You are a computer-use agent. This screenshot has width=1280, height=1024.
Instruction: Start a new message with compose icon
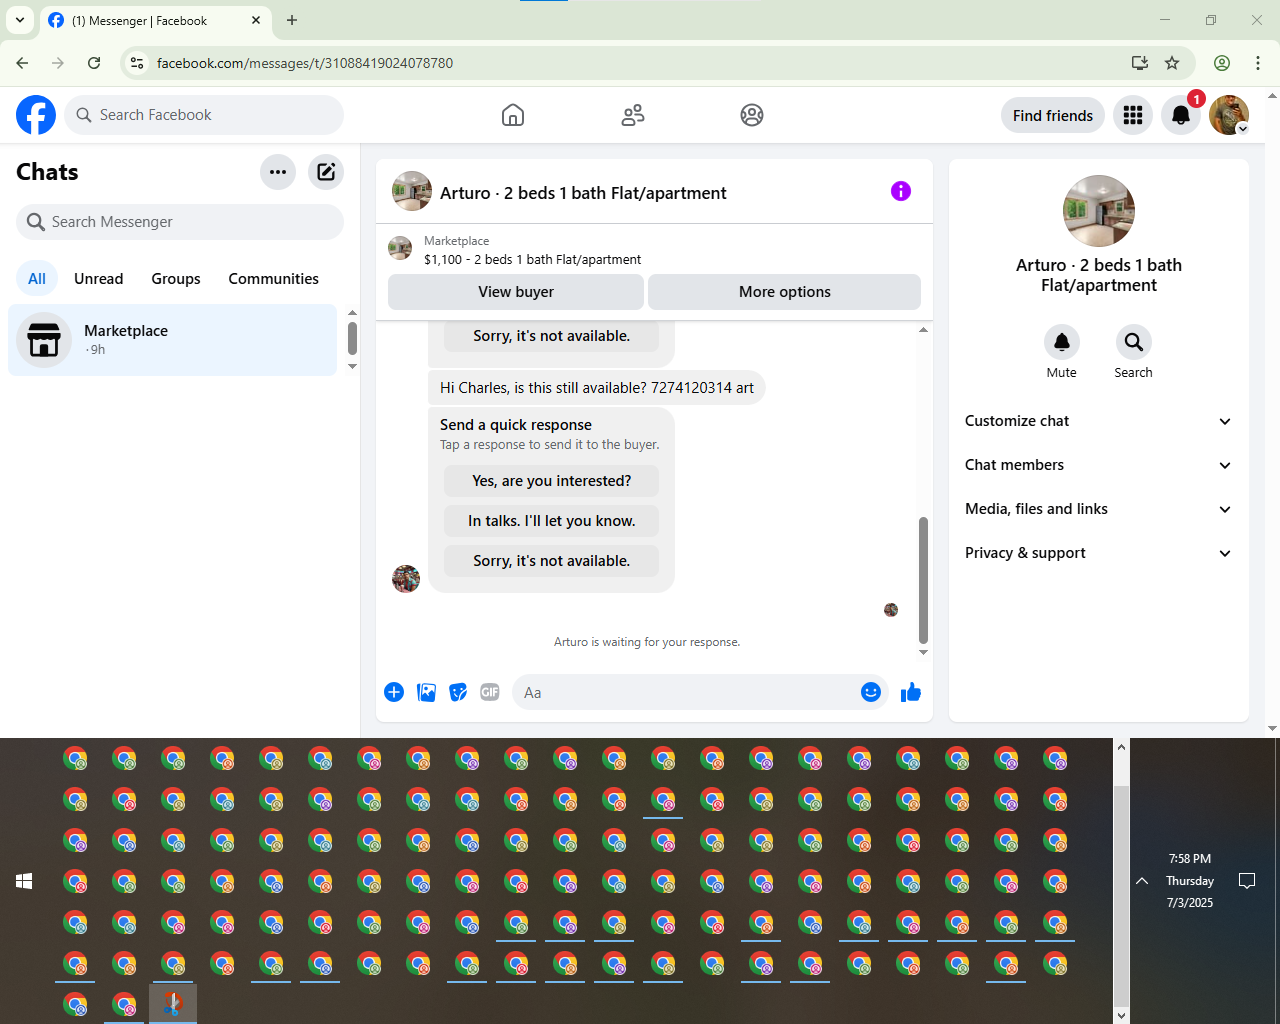tap(326, 172)
